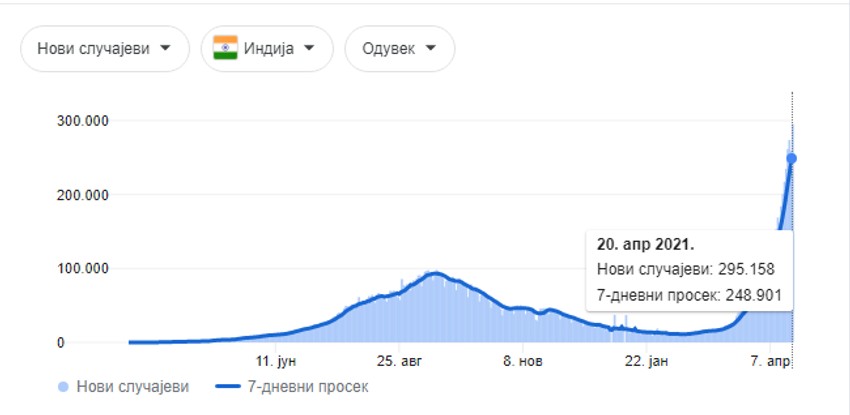The height and width of the screenshot is (415, 850).
Task: Click the dark blue legend line marker
Action: click(x=230, y=386)
